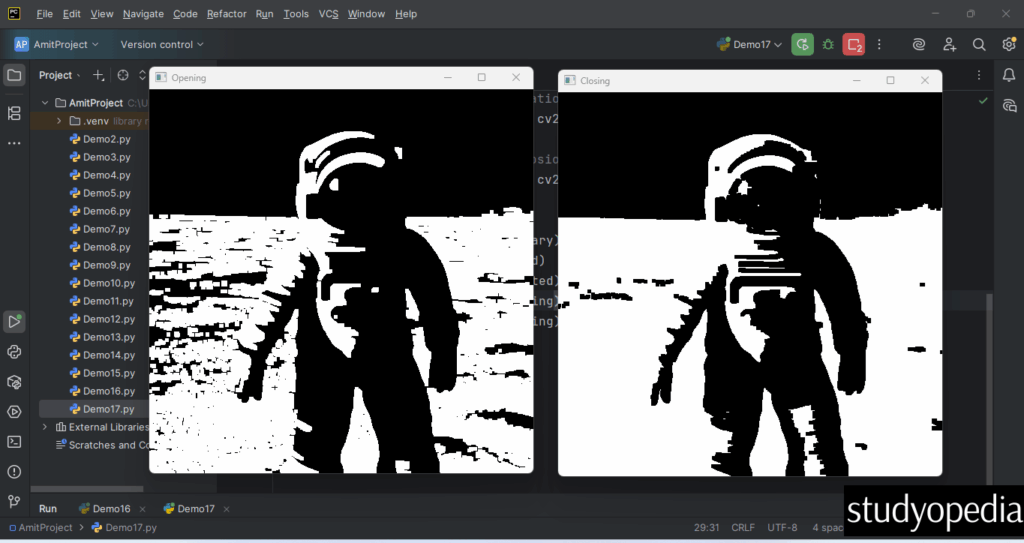Select Demo10.py in project tree
Viewport: 1024px width, 543px height.
pos(102,283)
